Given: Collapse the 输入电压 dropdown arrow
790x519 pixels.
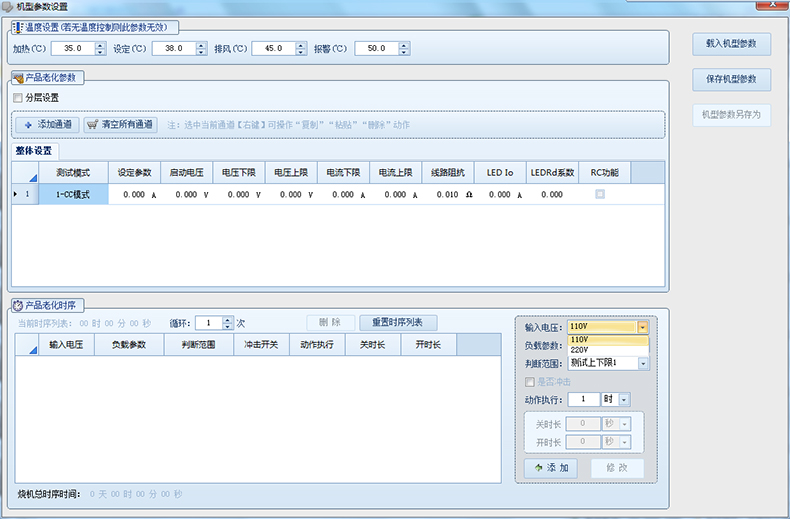Looking at the screenshot, I should [x=643, y=327].
